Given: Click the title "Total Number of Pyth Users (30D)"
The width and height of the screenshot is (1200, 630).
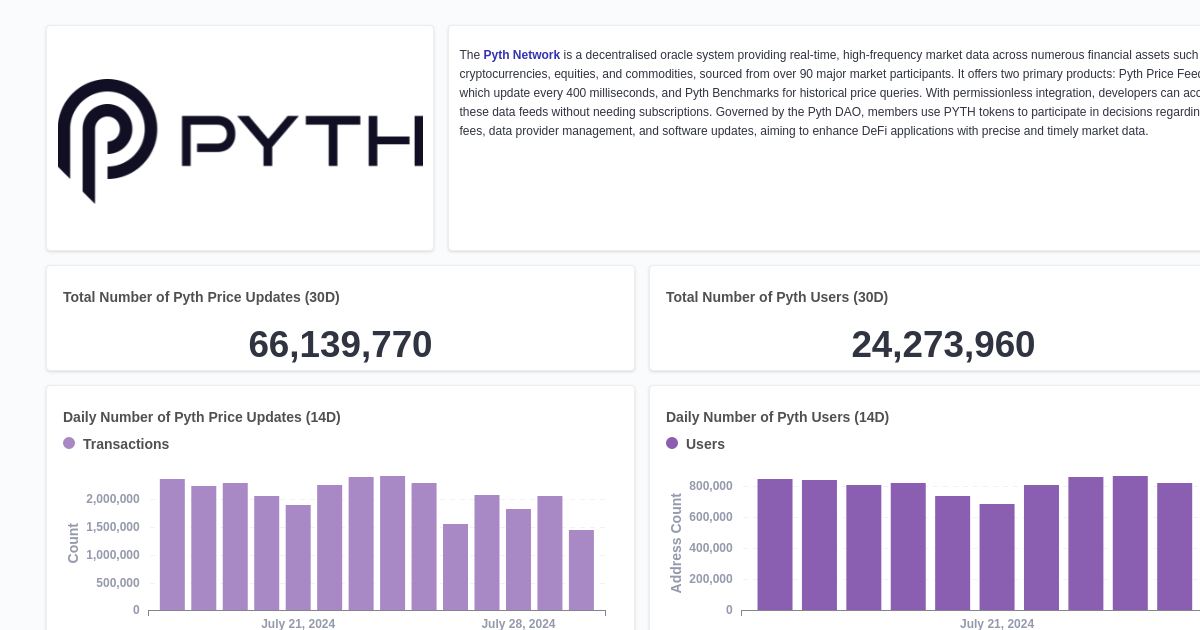Looking at the screenshot, I should [777, 297].
